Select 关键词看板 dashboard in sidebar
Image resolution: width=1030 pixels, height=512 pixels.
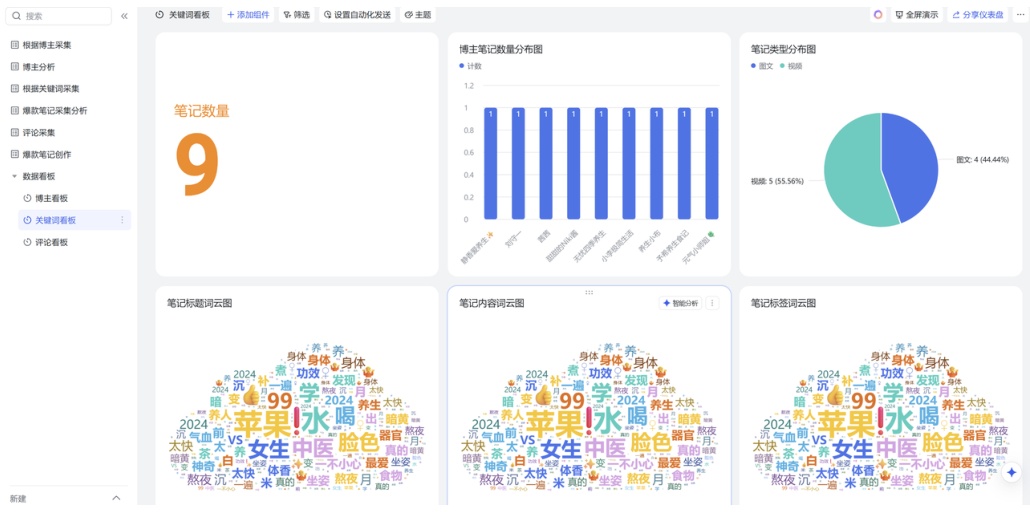(74, 220)
